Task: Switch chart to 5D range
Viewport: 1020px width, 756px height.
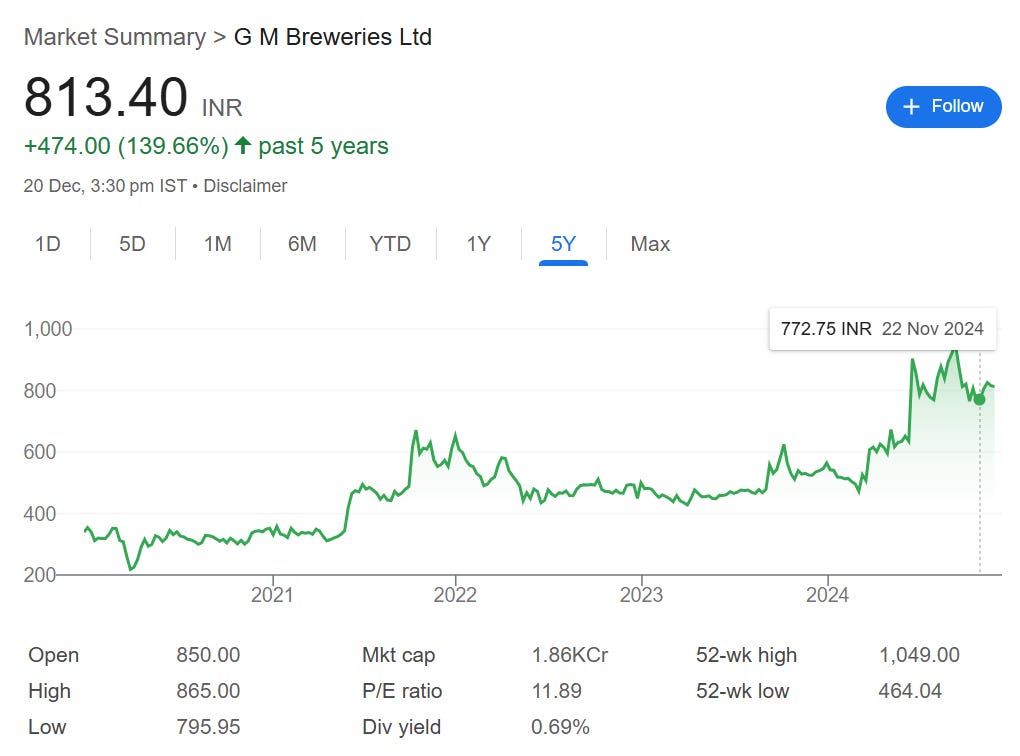Action: [x=132, y=244]
